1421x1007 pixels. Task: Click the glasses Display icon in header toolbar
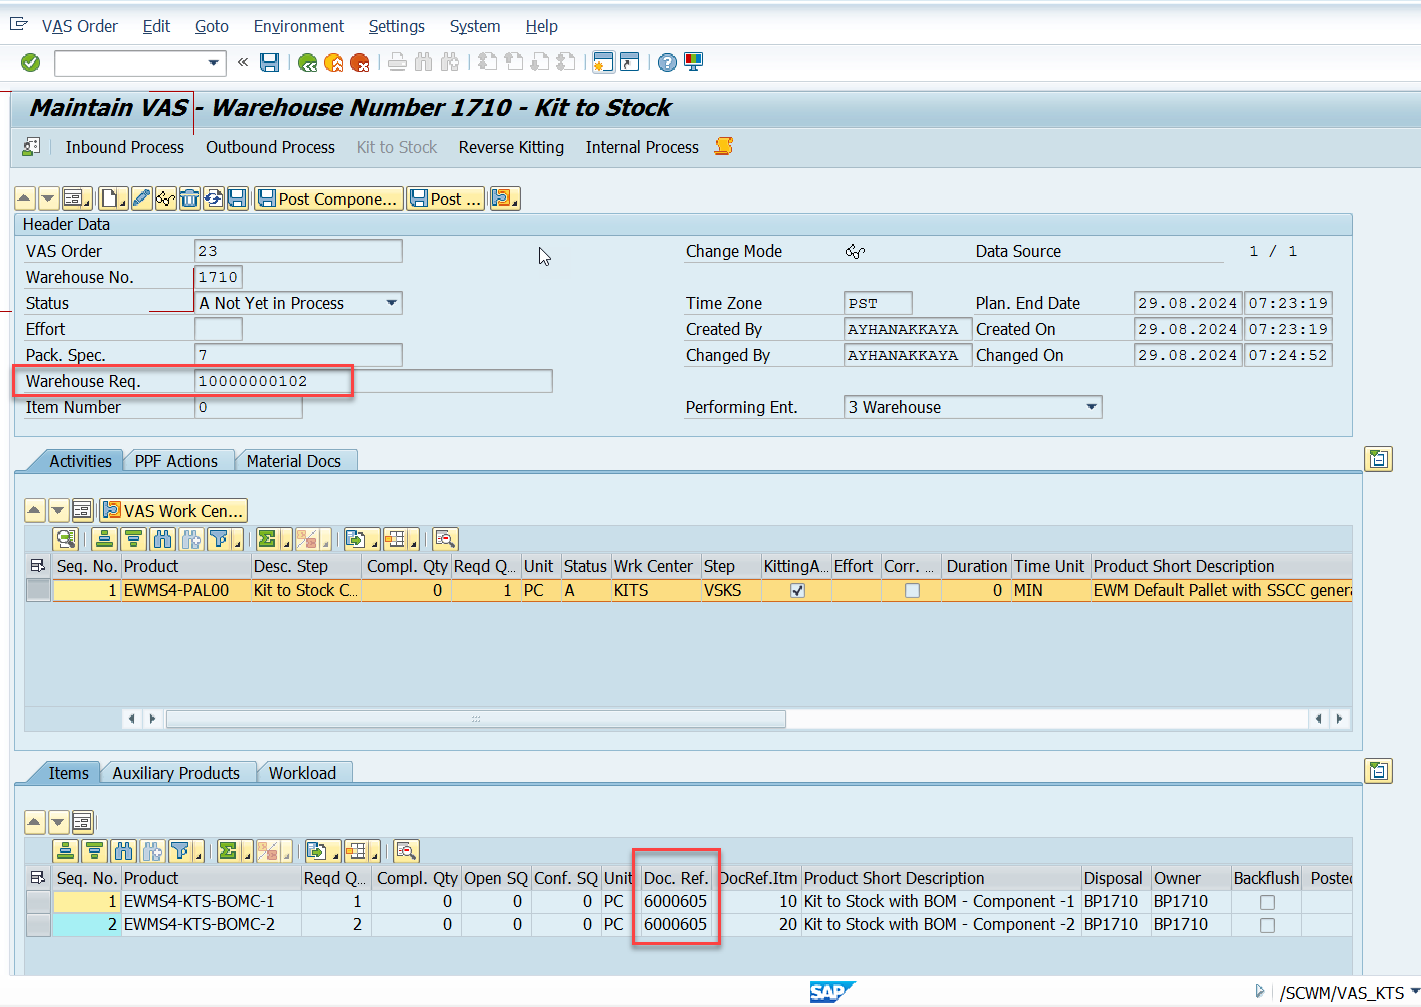pyautogui.click(x=165, y=199)
